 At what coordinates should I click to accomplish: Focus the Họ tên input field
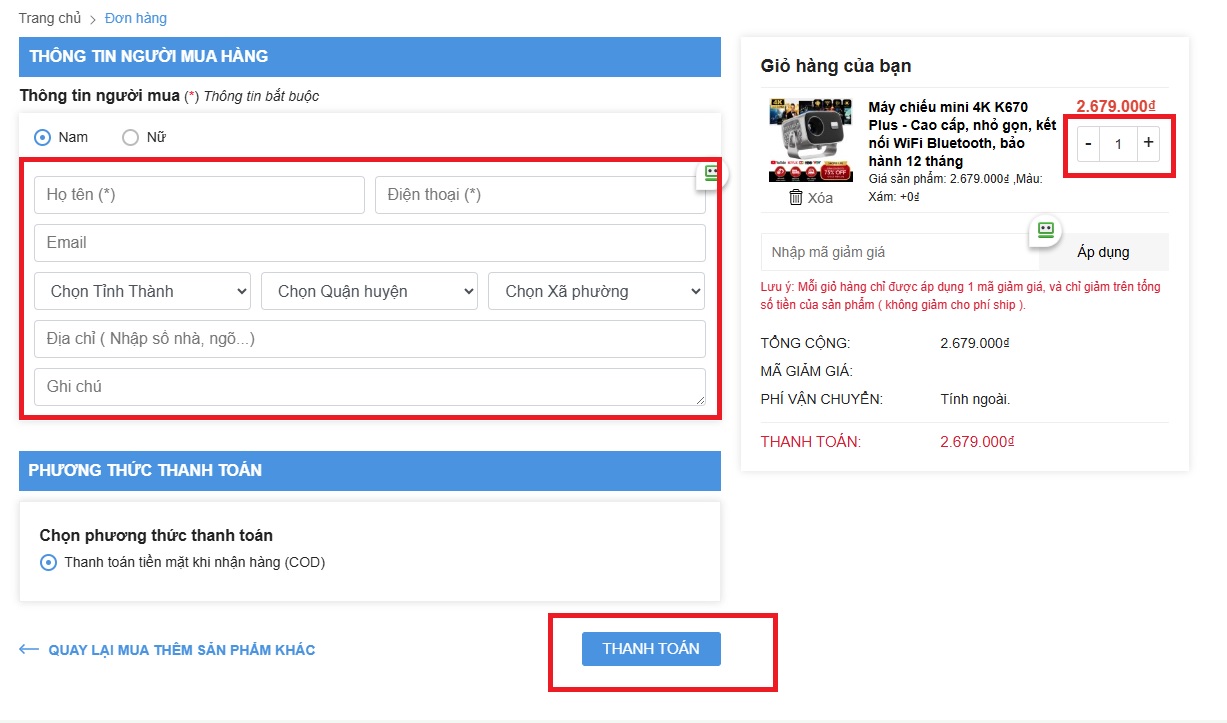(x=199, y=195)
